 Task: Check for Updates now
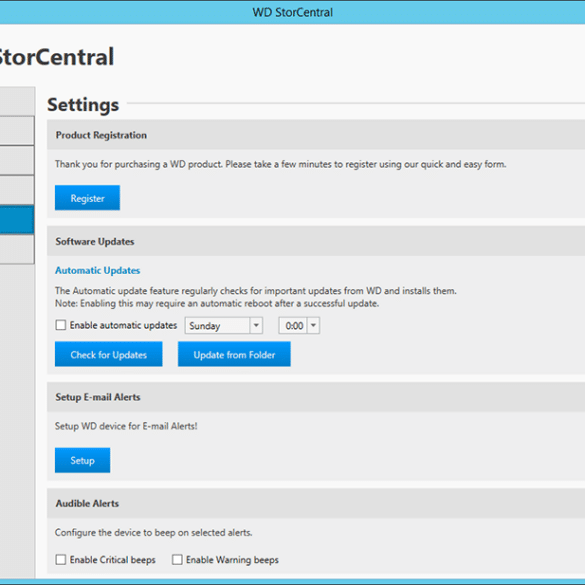(x=109, y=354)
